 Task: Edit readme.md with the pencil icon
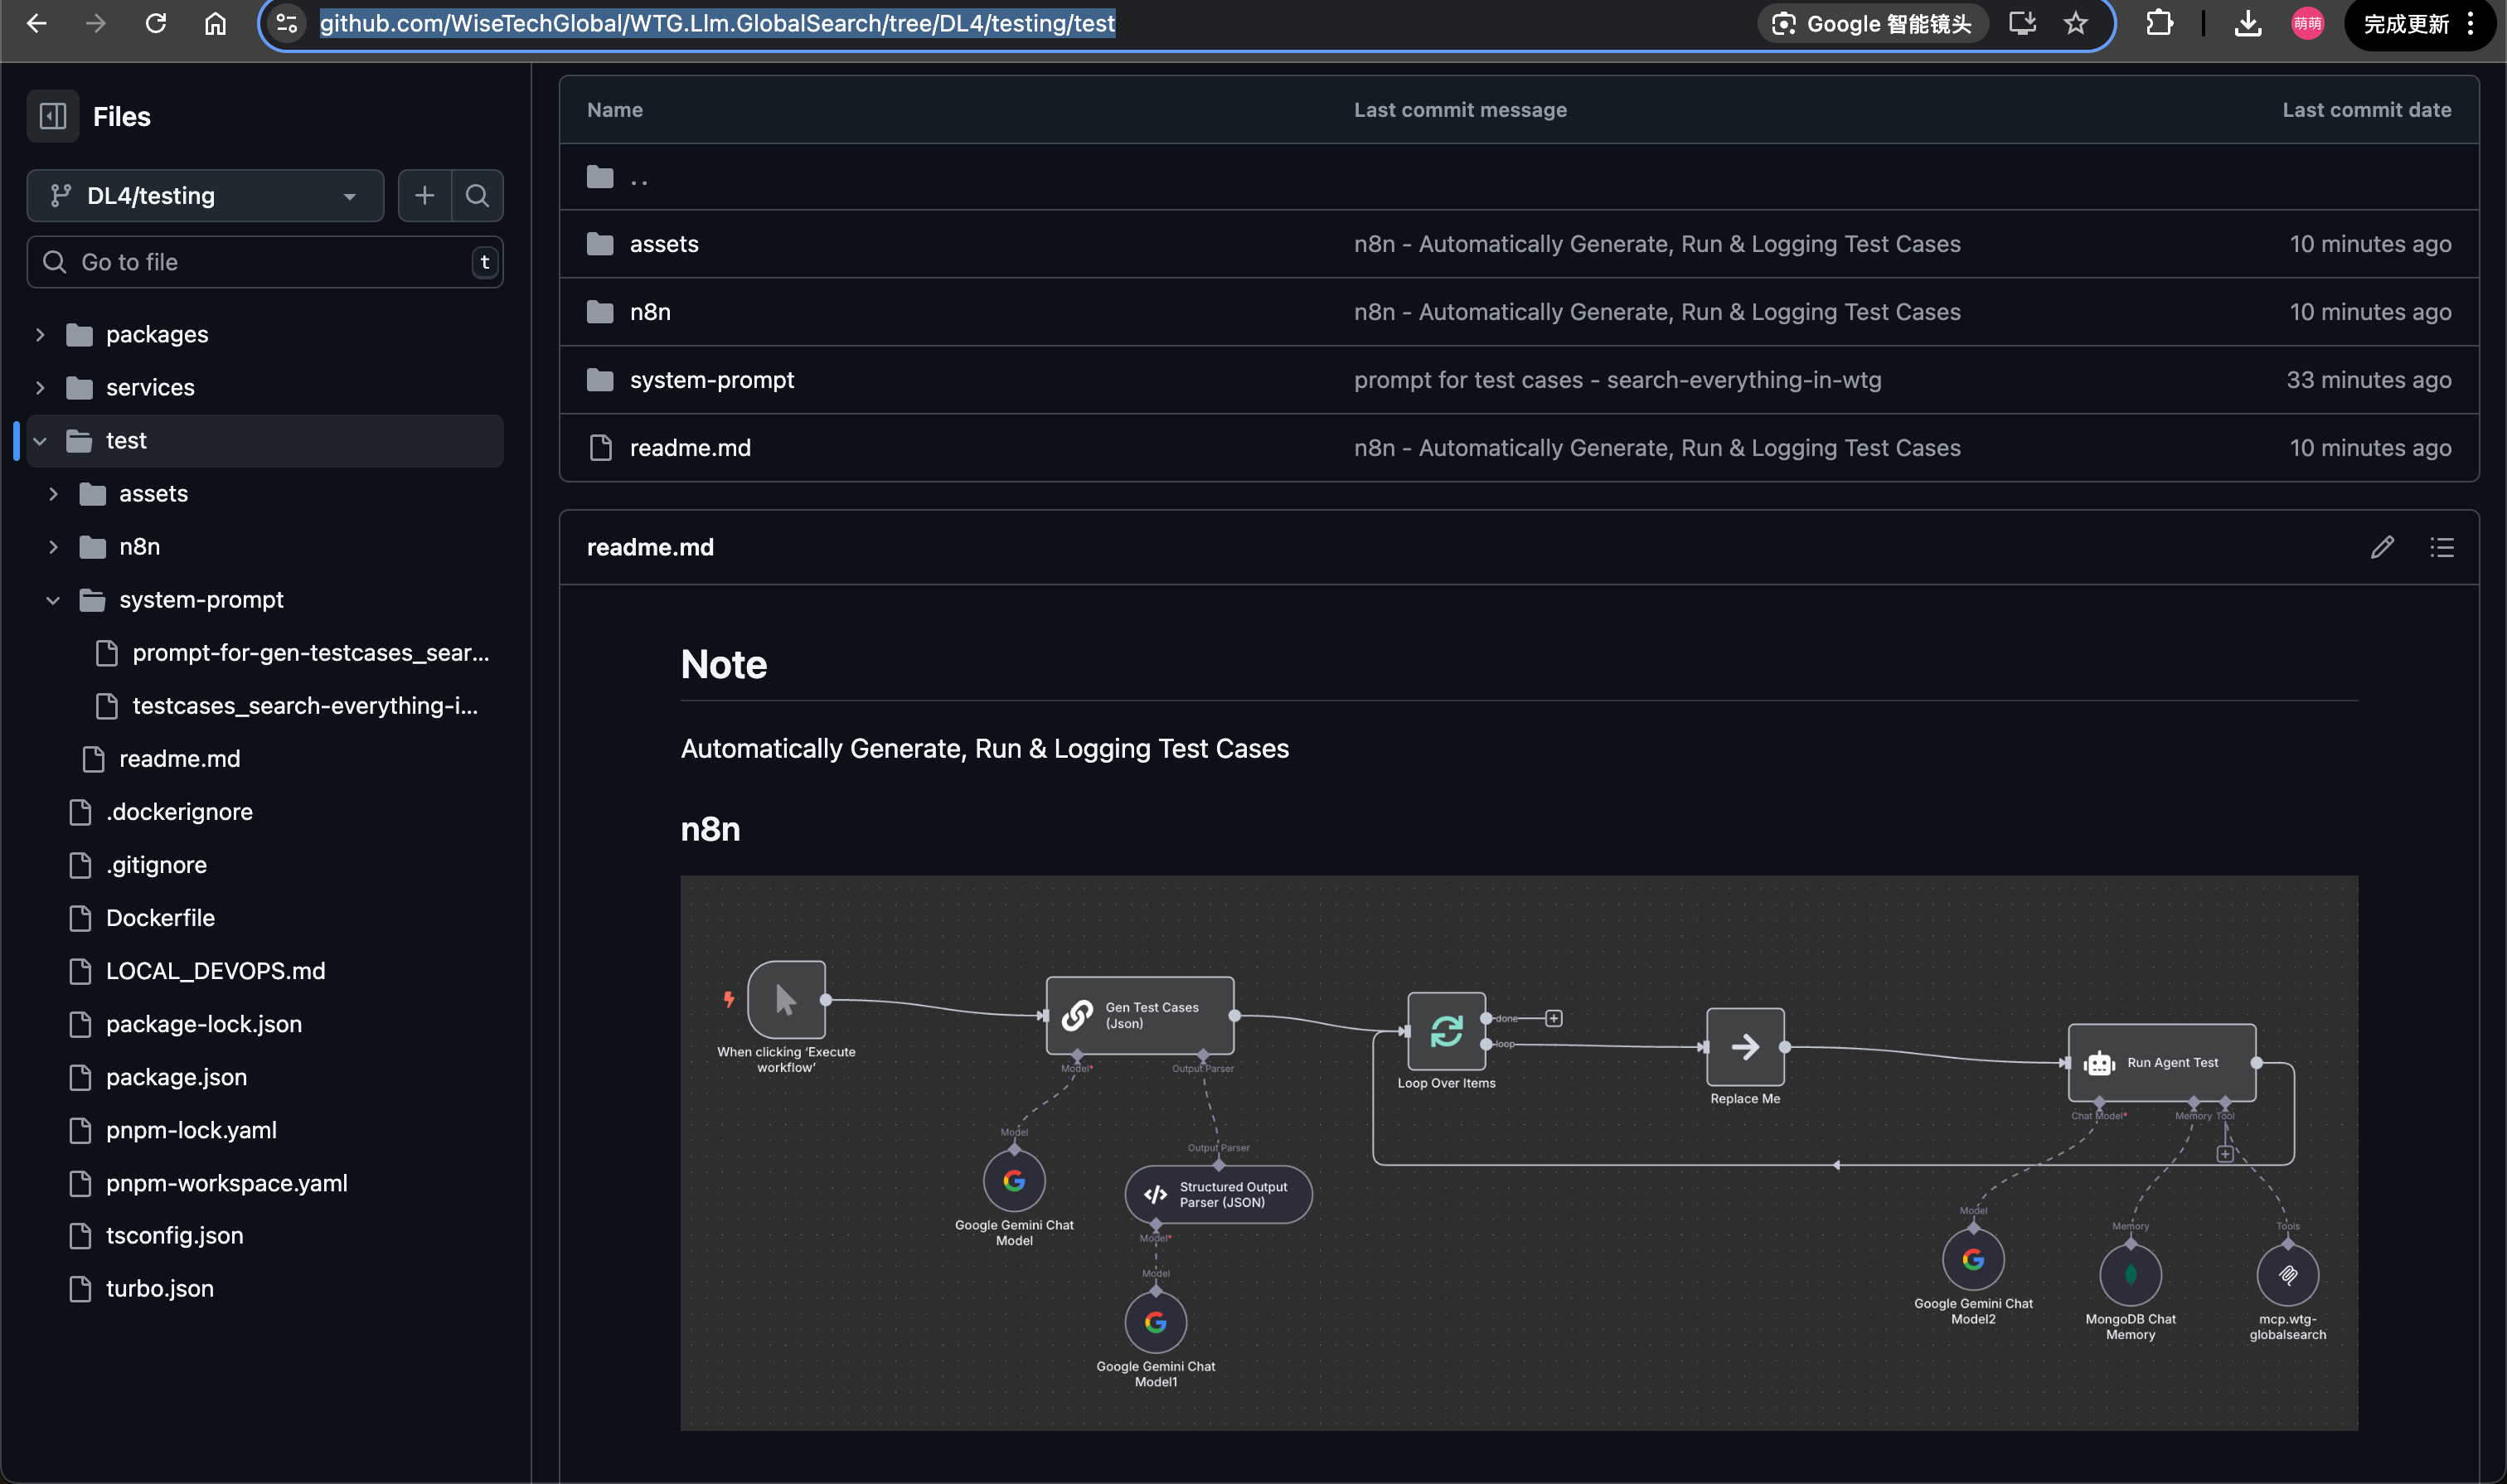(x=2382, y=547)
